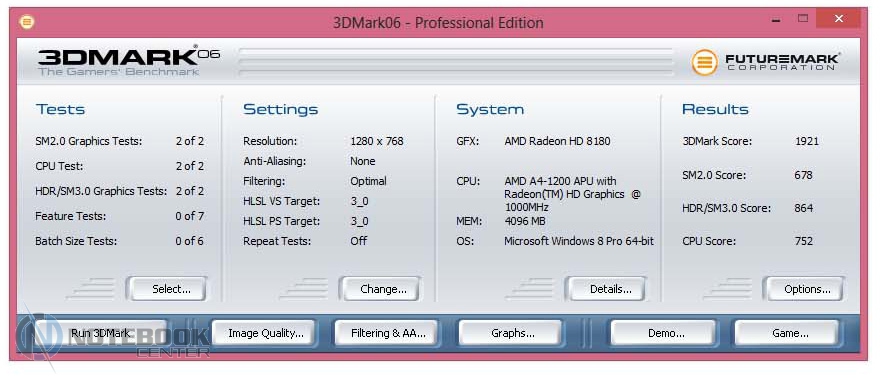Click the resolution value 1280 x 768

tap(377, 141)
